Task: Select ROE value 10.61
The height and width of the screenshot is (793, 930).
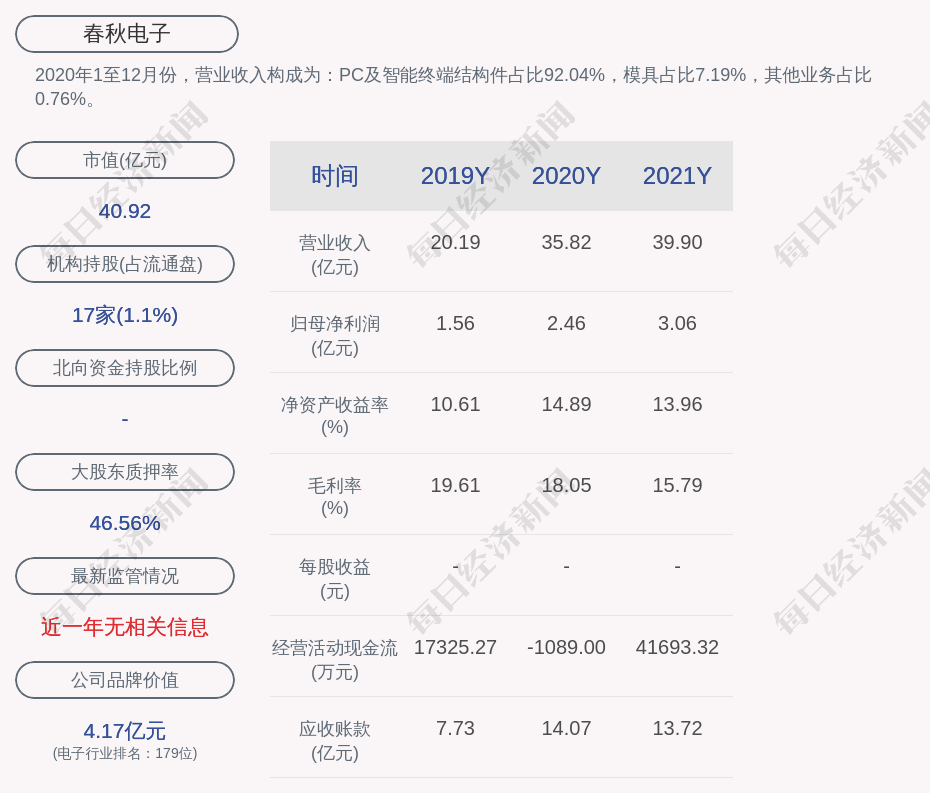Action: click(456, 405)
